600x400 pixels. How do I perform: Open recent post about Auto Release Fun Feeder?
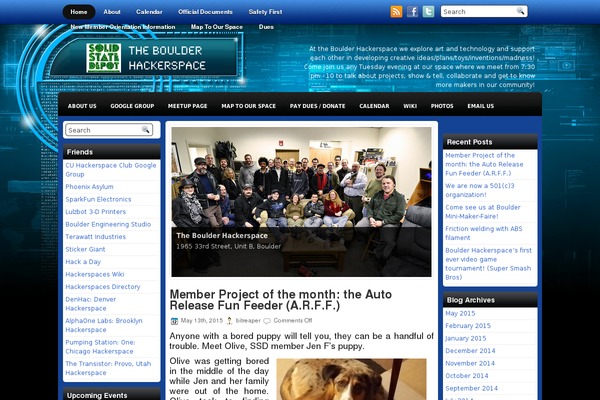click(x=484, y=164)
